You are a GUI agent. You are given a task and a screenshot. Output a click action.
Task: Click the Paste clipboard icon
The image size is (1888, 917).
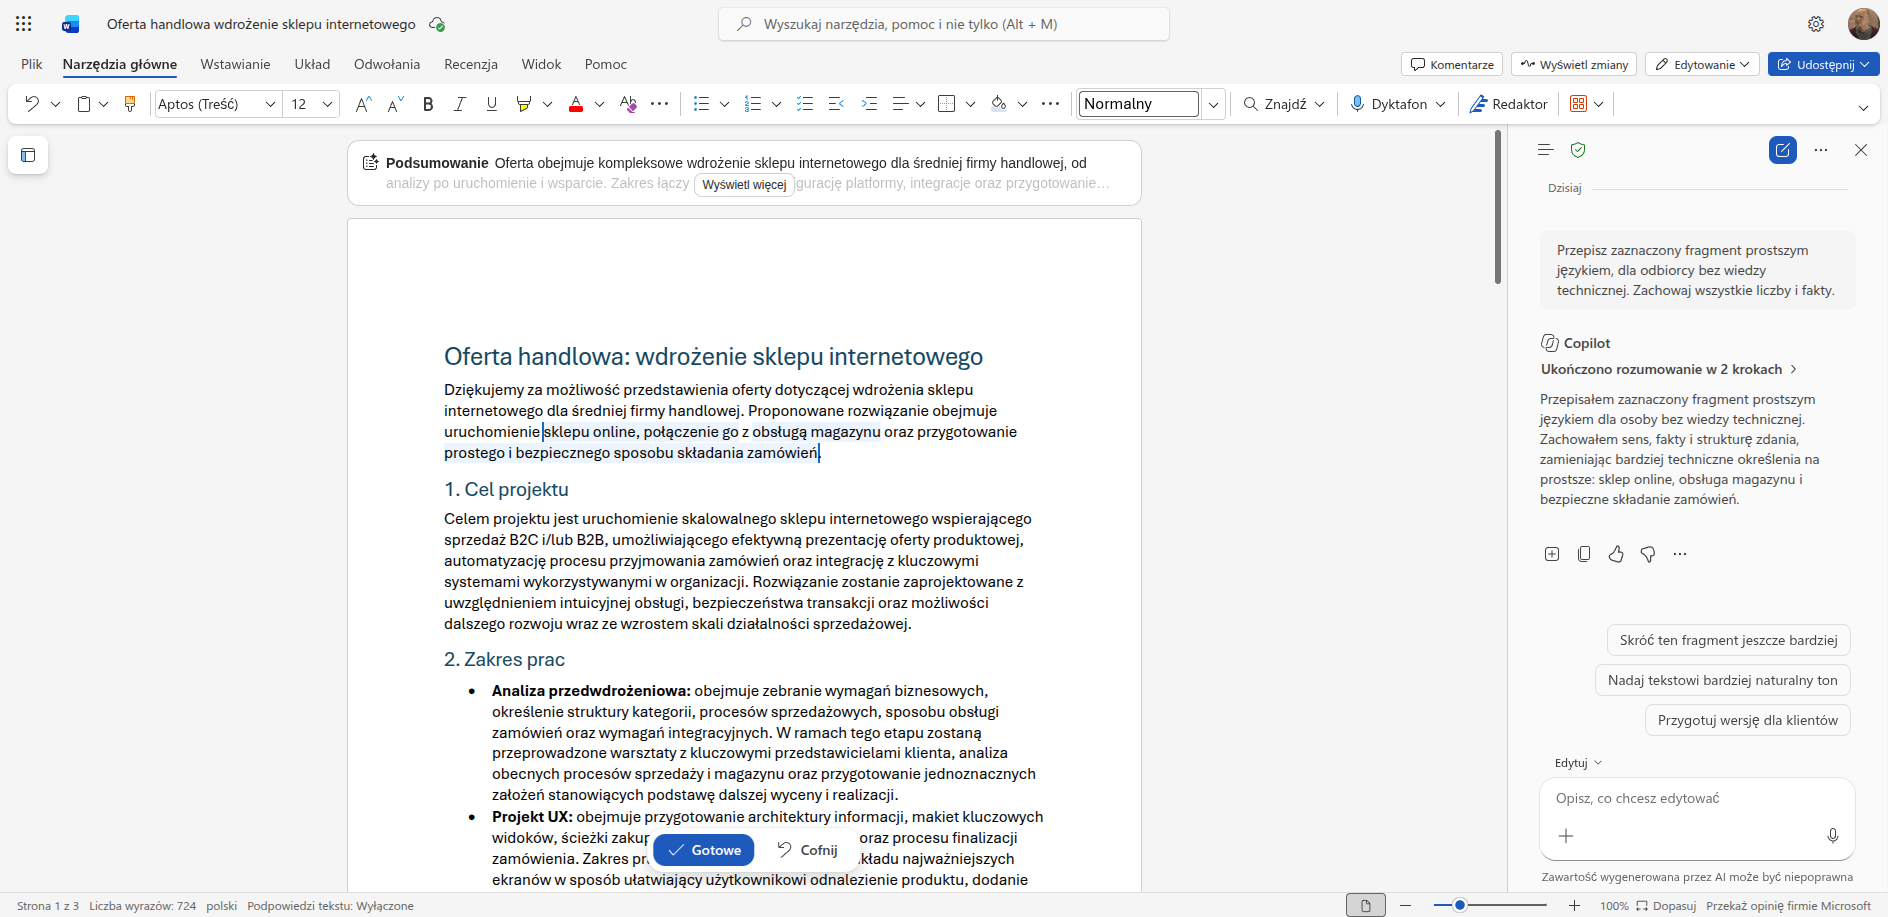(x=84, y=104)
